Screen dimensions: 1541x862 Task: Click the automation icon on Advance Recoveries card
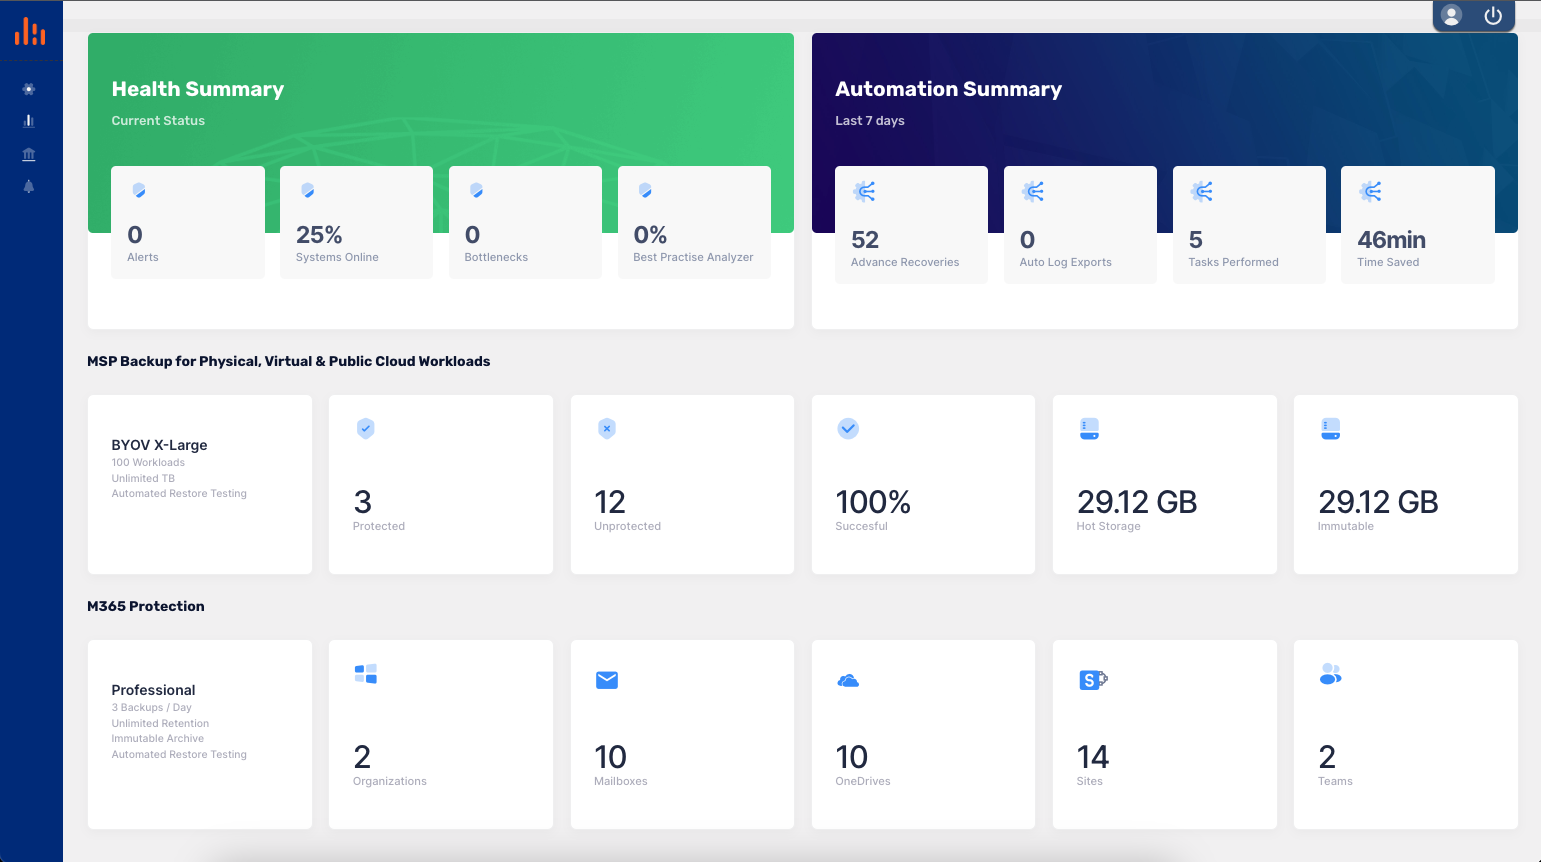point(864,191)
